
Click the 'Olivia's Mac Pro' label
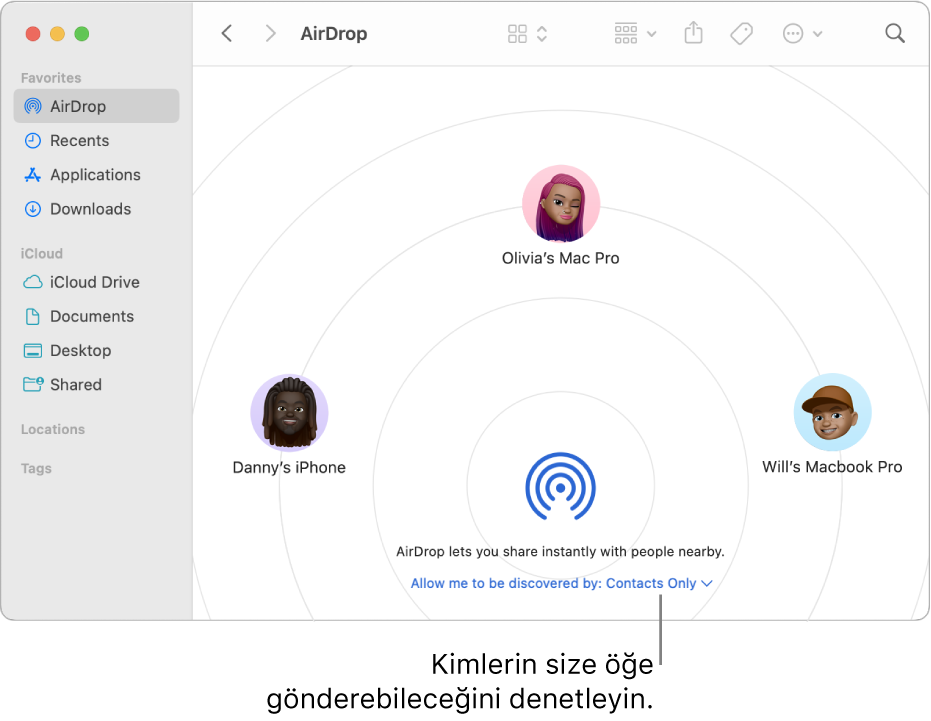[x=560, y=258]
